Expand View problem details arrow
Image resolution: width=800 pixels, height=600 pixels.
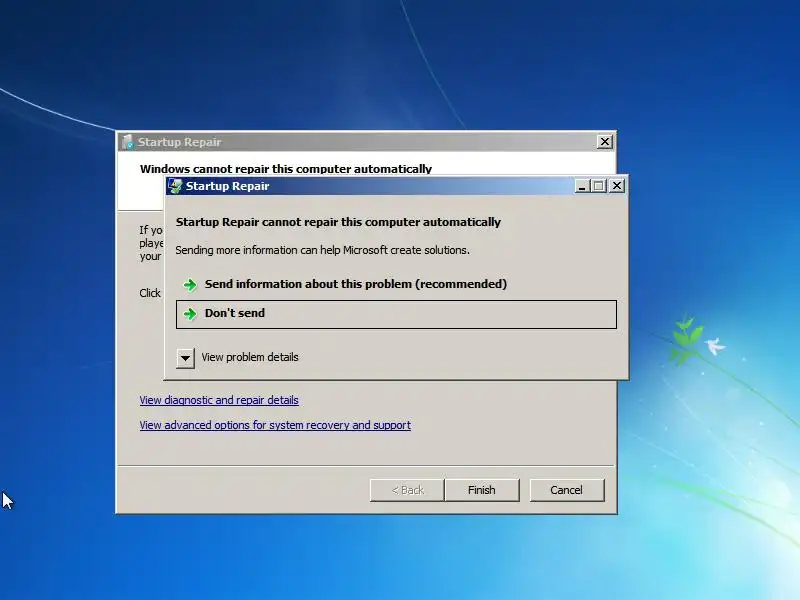click(x=185, y=358)
